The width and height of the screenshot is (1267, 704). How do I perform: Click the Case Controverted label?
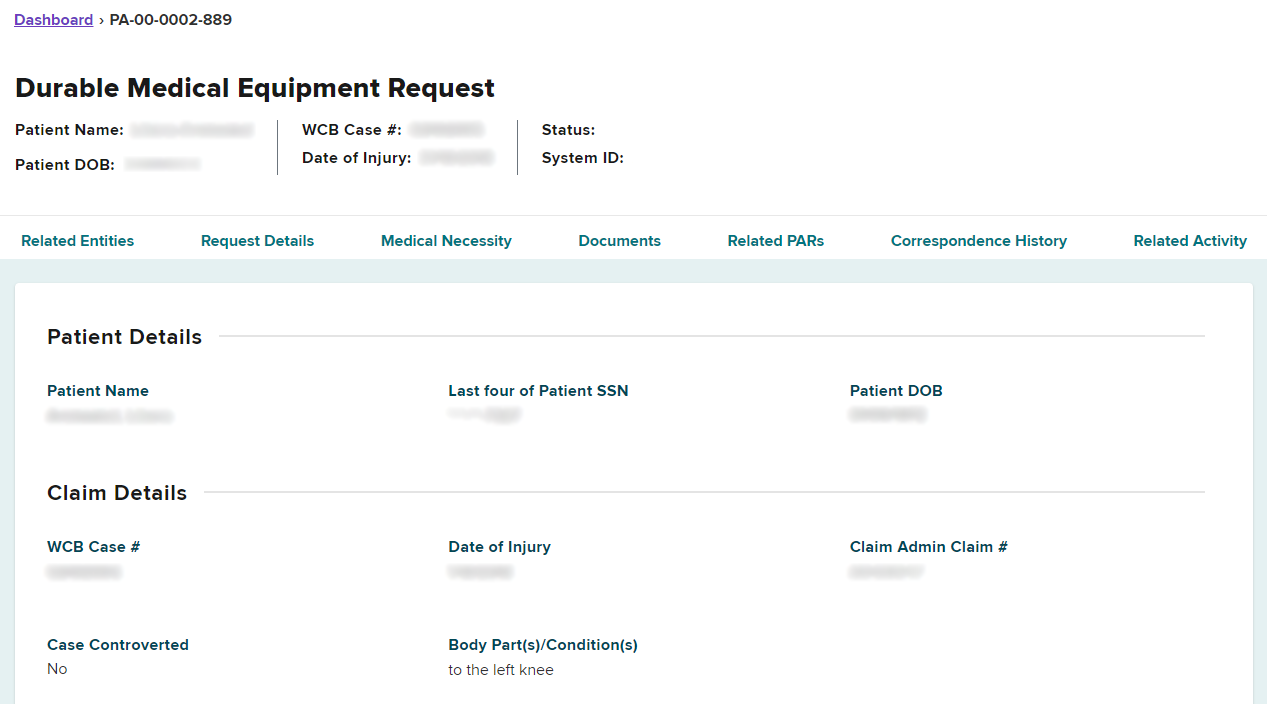pos(117,645)
